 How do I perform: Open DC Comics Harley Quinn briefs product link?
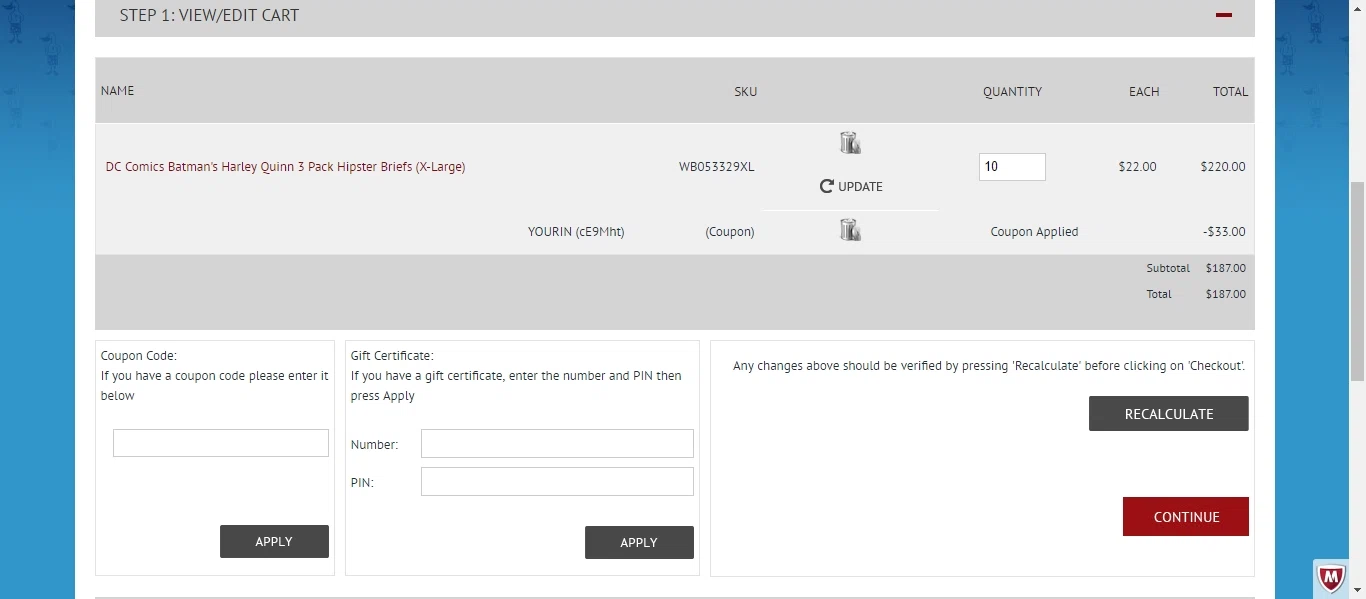pos(285,167)
